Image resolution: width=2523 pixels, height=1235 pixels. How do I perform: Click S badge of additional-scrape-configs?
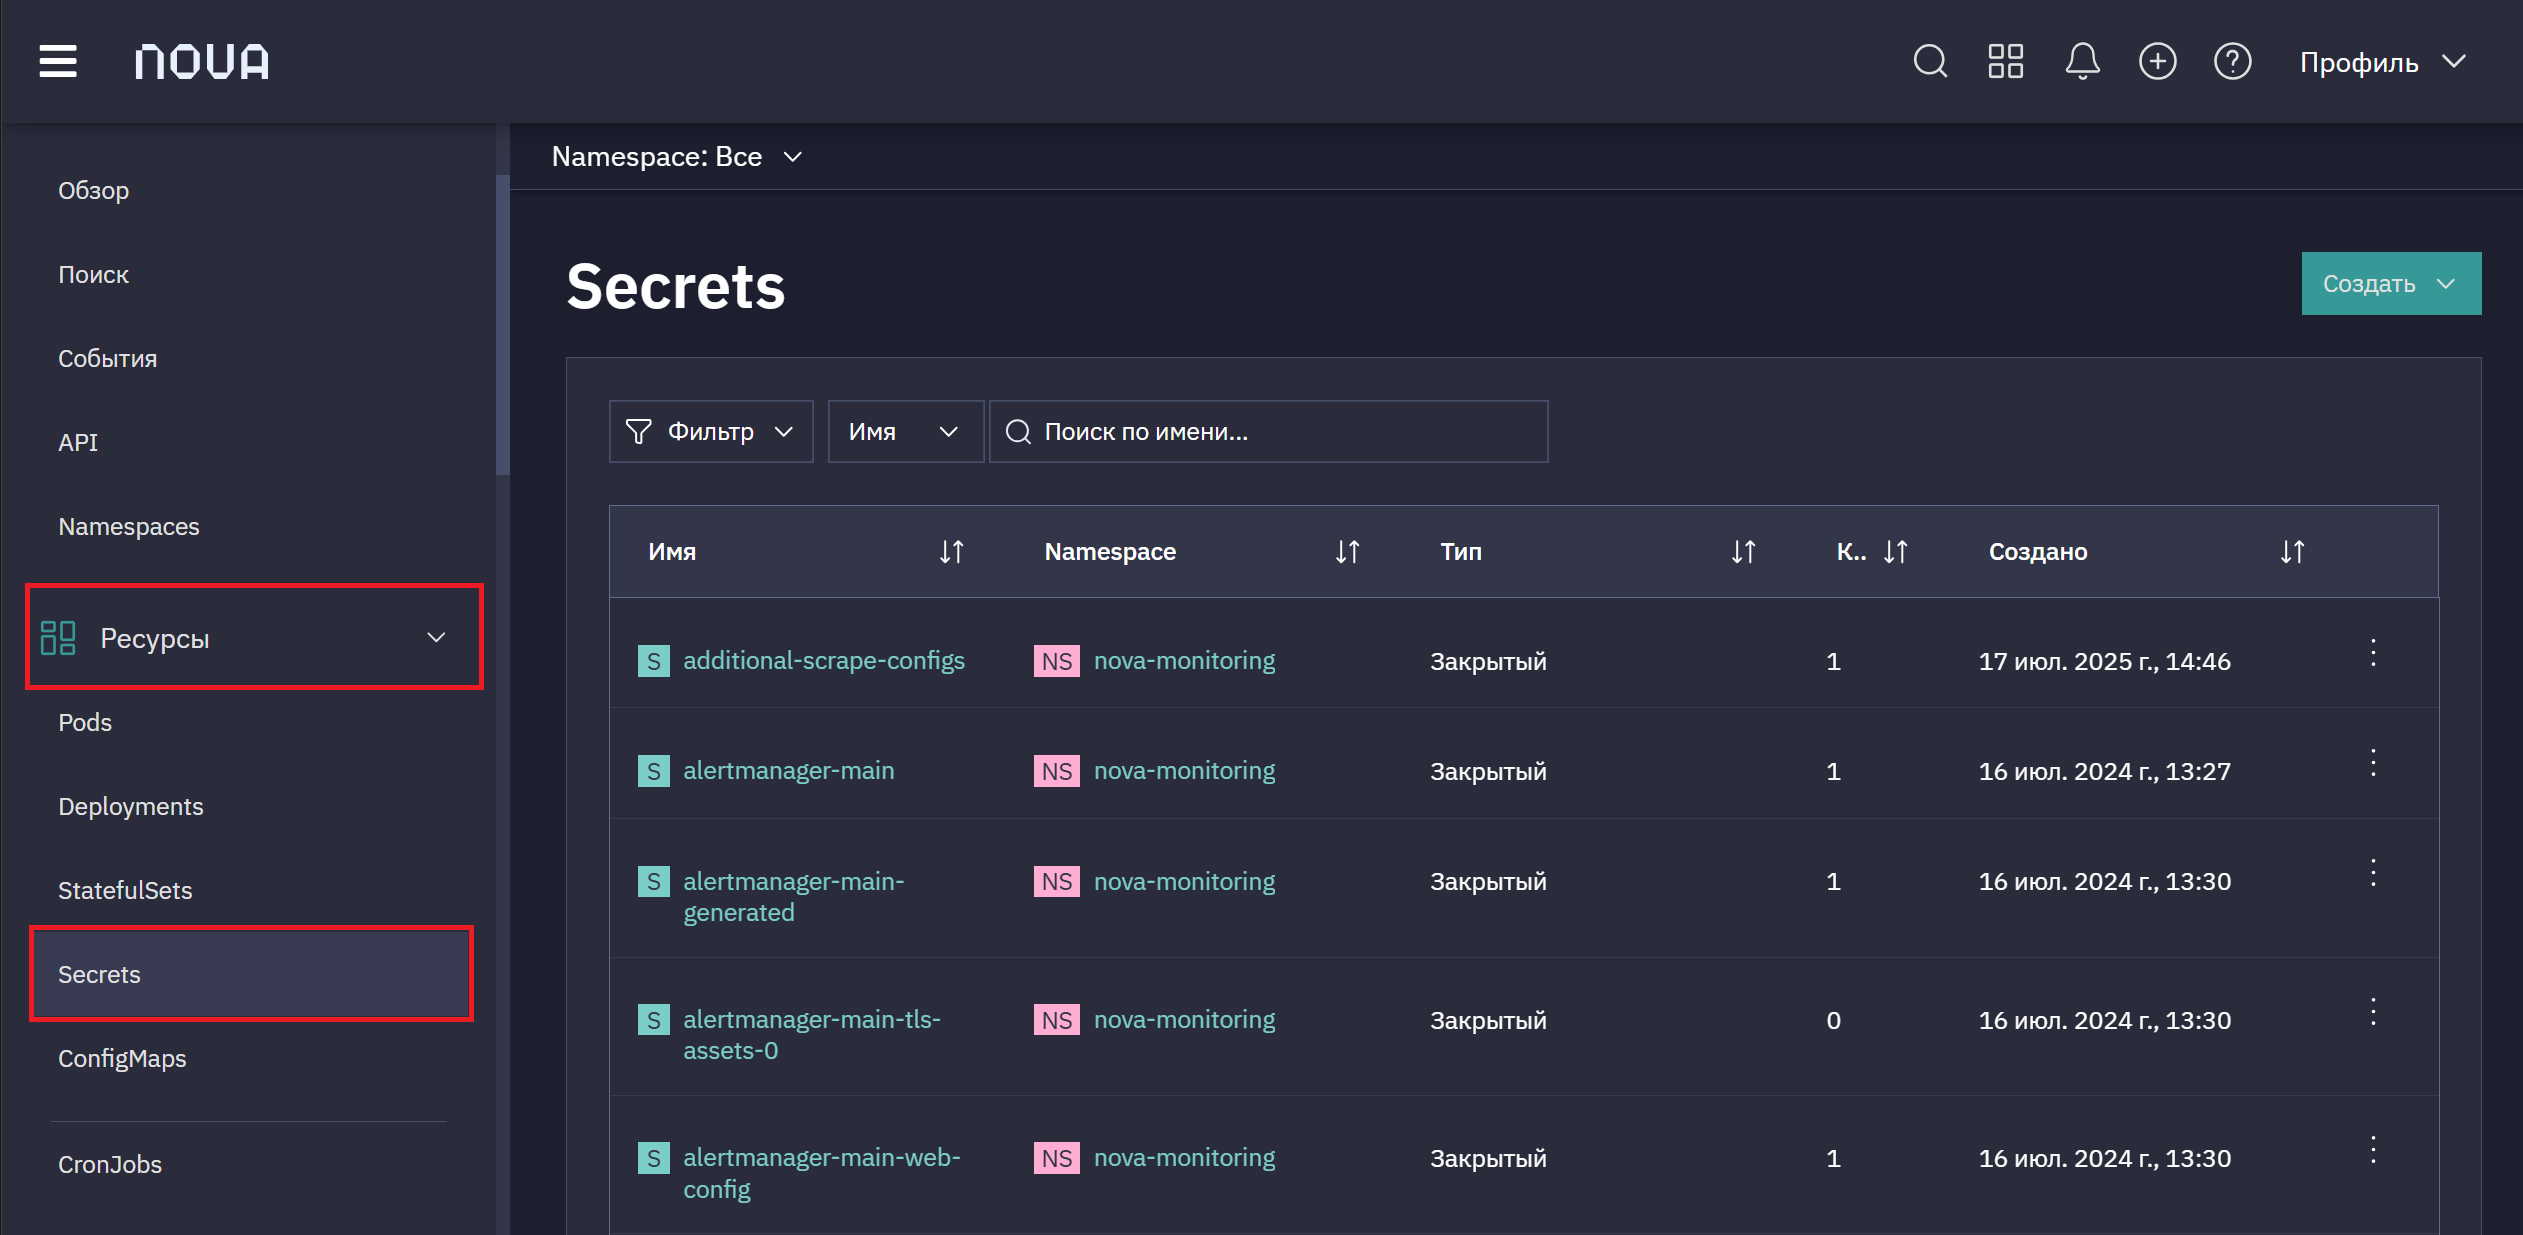[x=654, y=661]
